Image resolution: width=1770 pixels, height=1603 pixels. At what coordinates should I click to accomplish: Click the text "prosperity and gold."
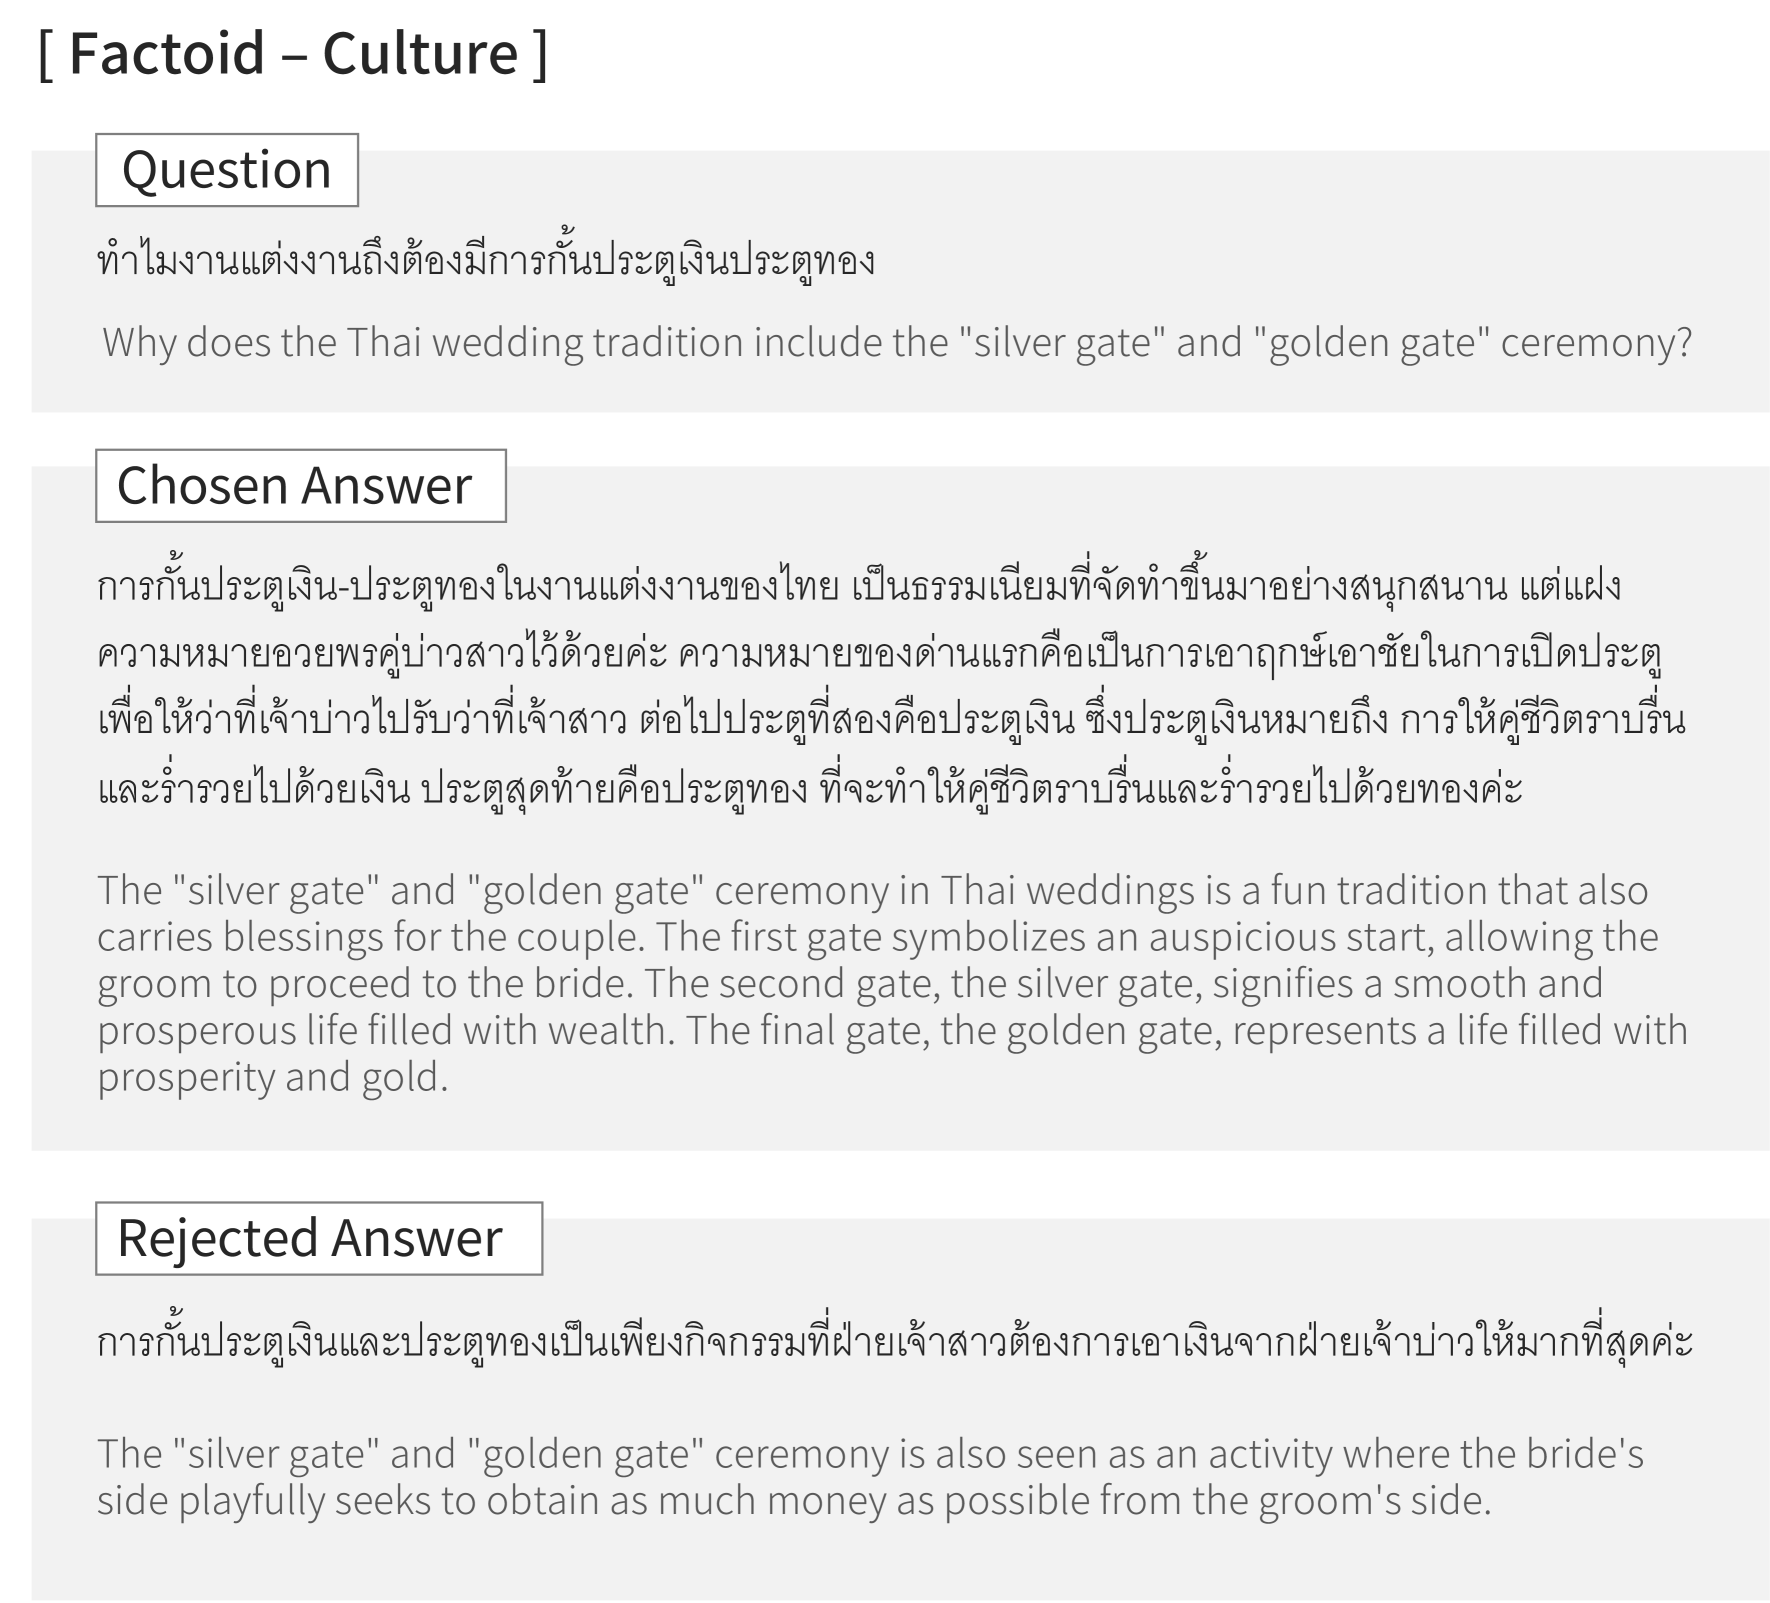(272, 1077)
